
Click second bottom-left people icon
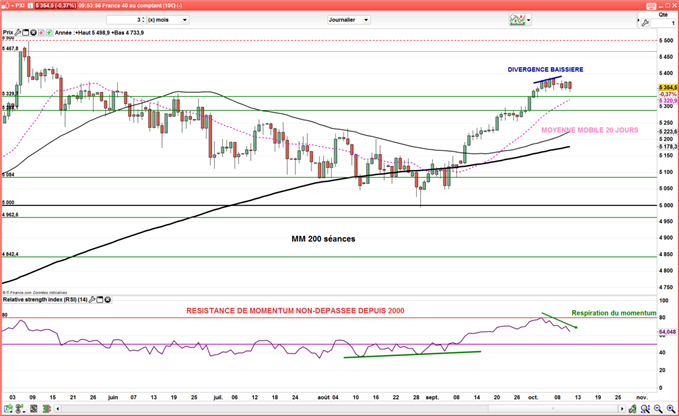tap(20, 408)
